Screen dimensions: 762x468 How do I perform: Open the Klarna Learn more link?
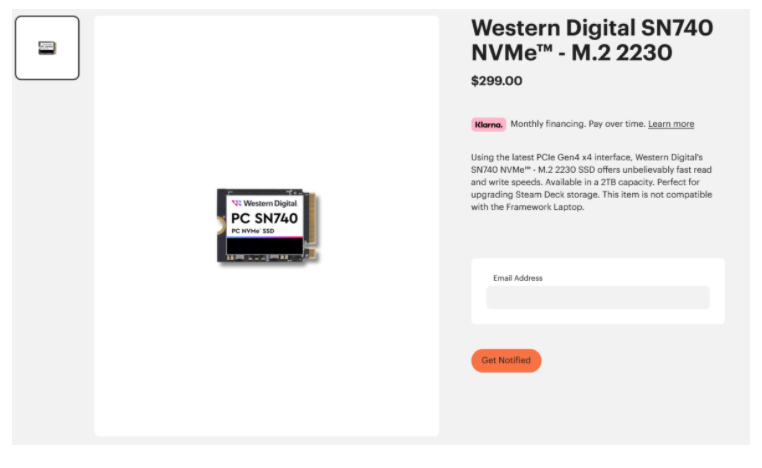click(671, 124)
